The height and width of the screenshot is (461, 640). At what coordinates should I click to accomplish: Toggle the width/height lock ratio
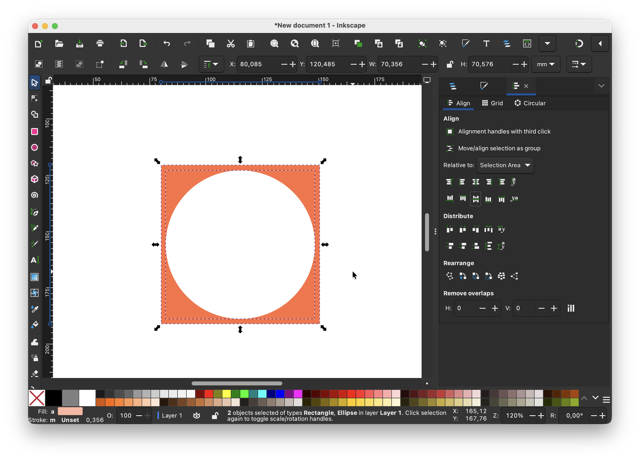coord(449,64)
